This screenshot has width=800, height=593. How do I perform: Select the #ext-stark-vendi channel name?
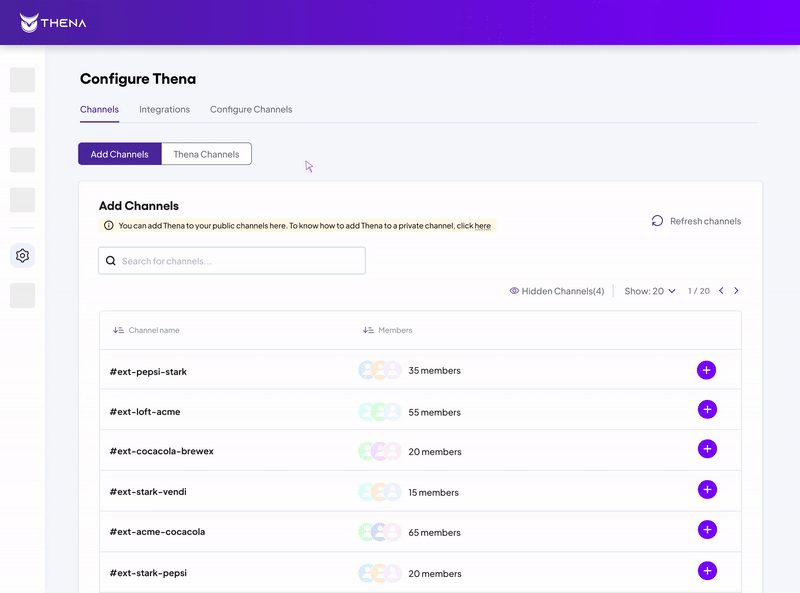pos(148,491)
